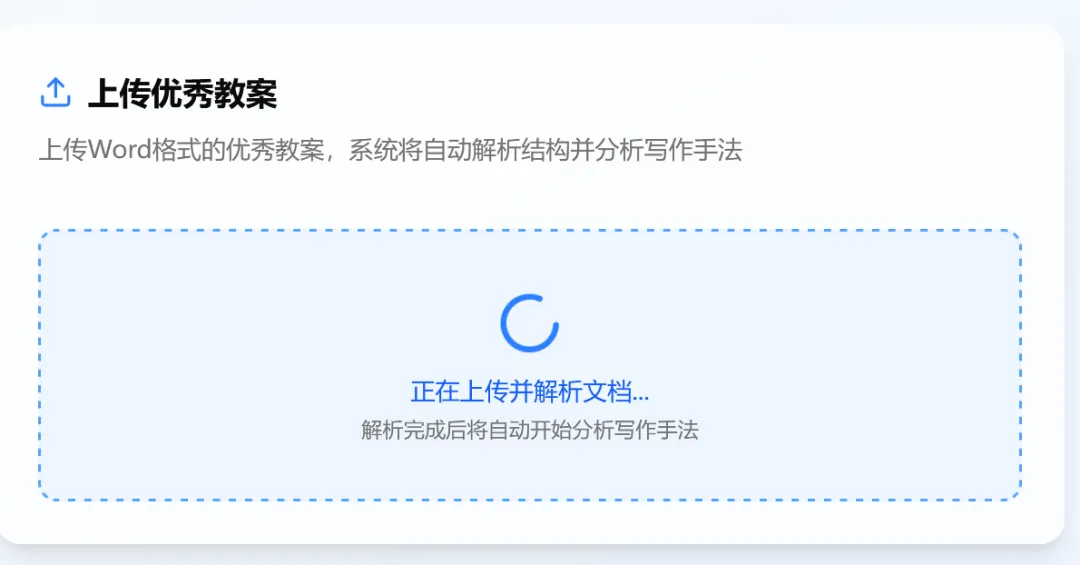Click the empty left side of the dashed upload zone
The width and height of the screenshot is (1080, 565).
207,365
